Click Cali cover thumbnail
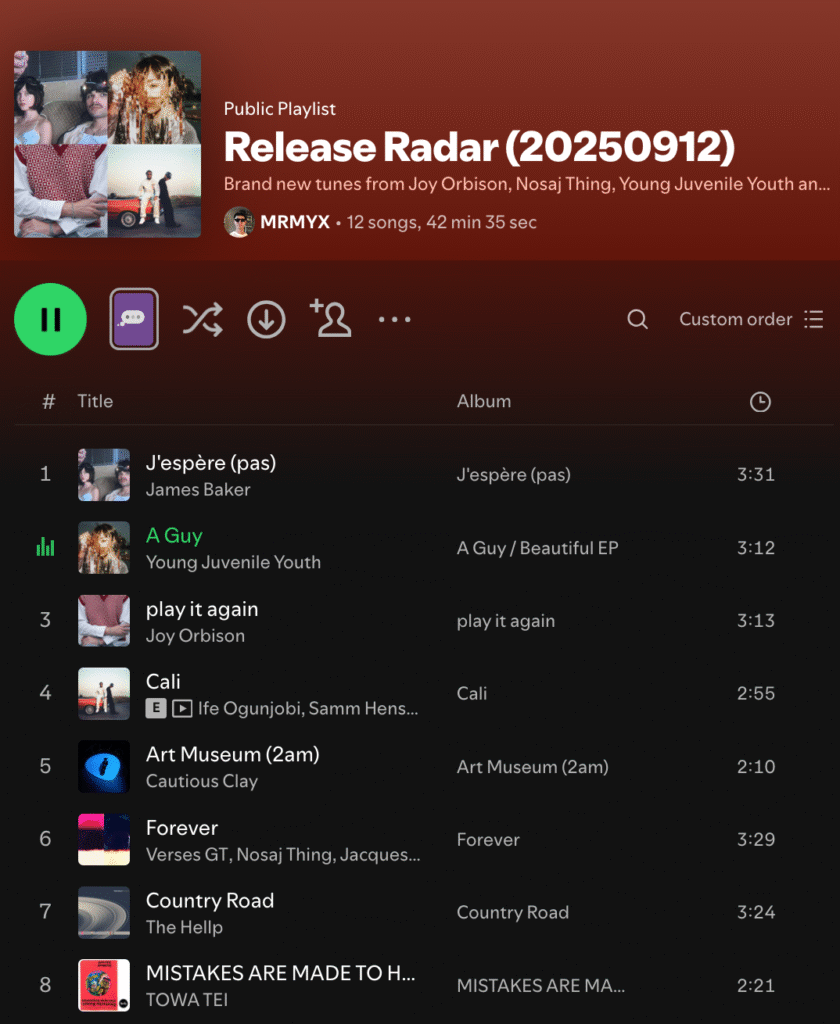Screen dimensions: 840x1024 (104, 694)
